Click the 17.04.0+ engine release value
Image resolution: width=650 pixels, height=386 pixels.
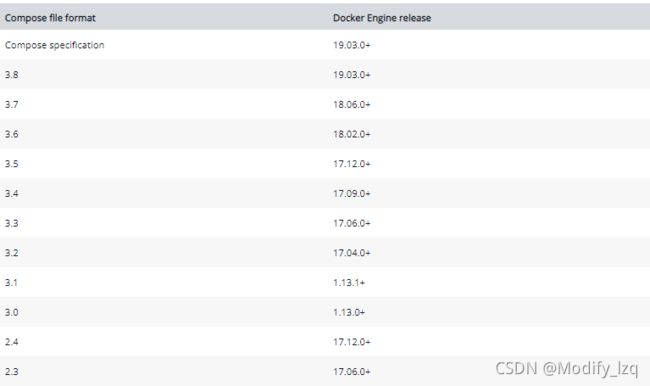(x=352, y=253)
